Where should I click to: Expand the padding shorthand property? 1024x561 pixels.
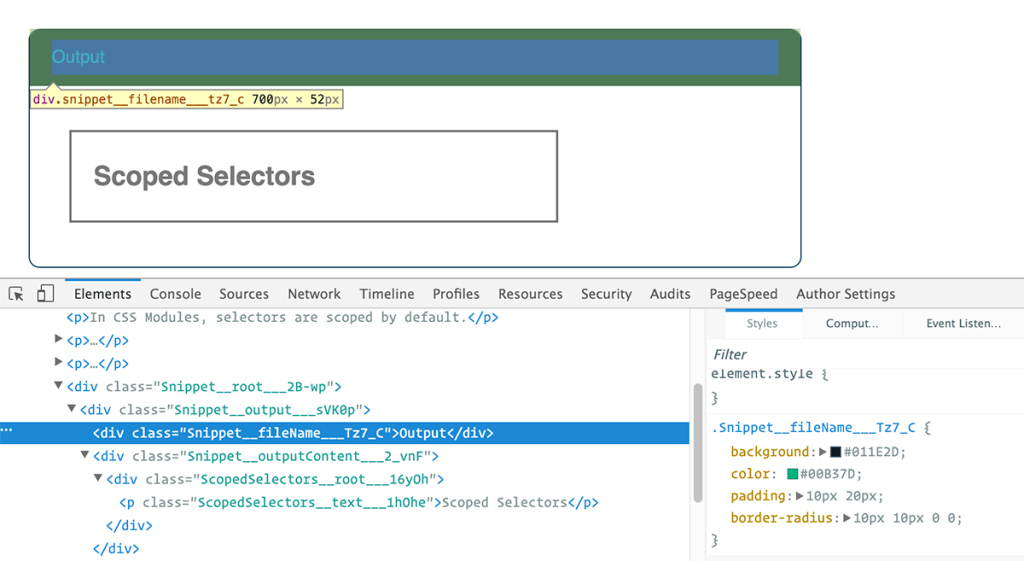(800, 496)
